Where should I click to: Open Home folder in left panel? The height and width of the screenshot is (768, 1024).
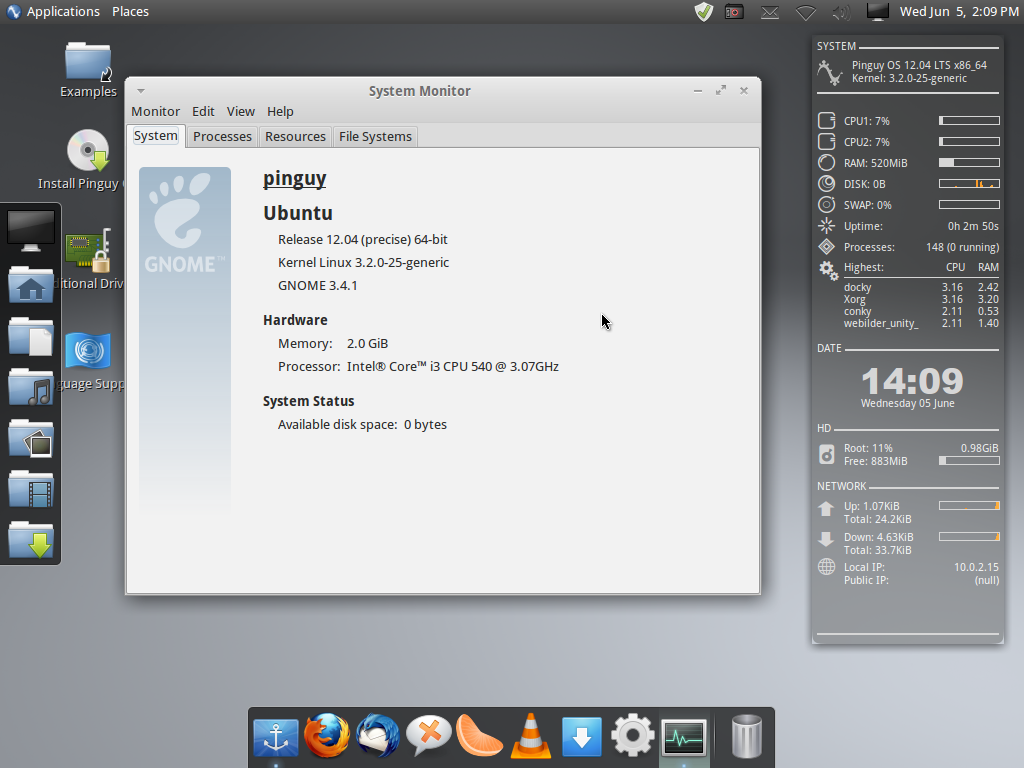point(31,285)
